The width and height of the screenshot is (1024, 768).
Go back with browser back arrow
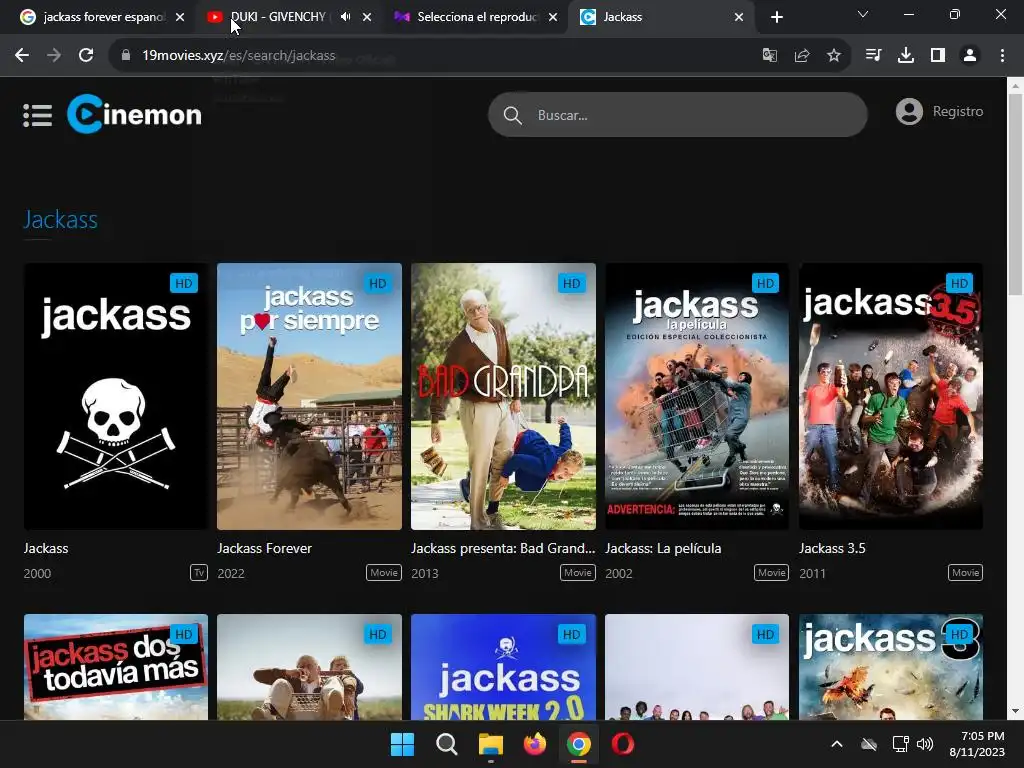click(22, 56)
